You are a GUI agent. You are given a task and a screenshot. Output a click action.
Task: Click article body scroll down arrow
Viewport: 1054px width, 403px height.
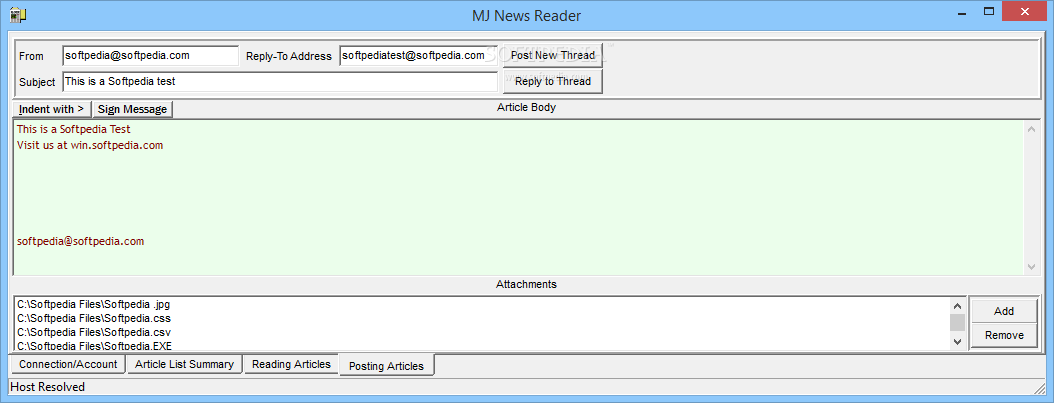1032,267
